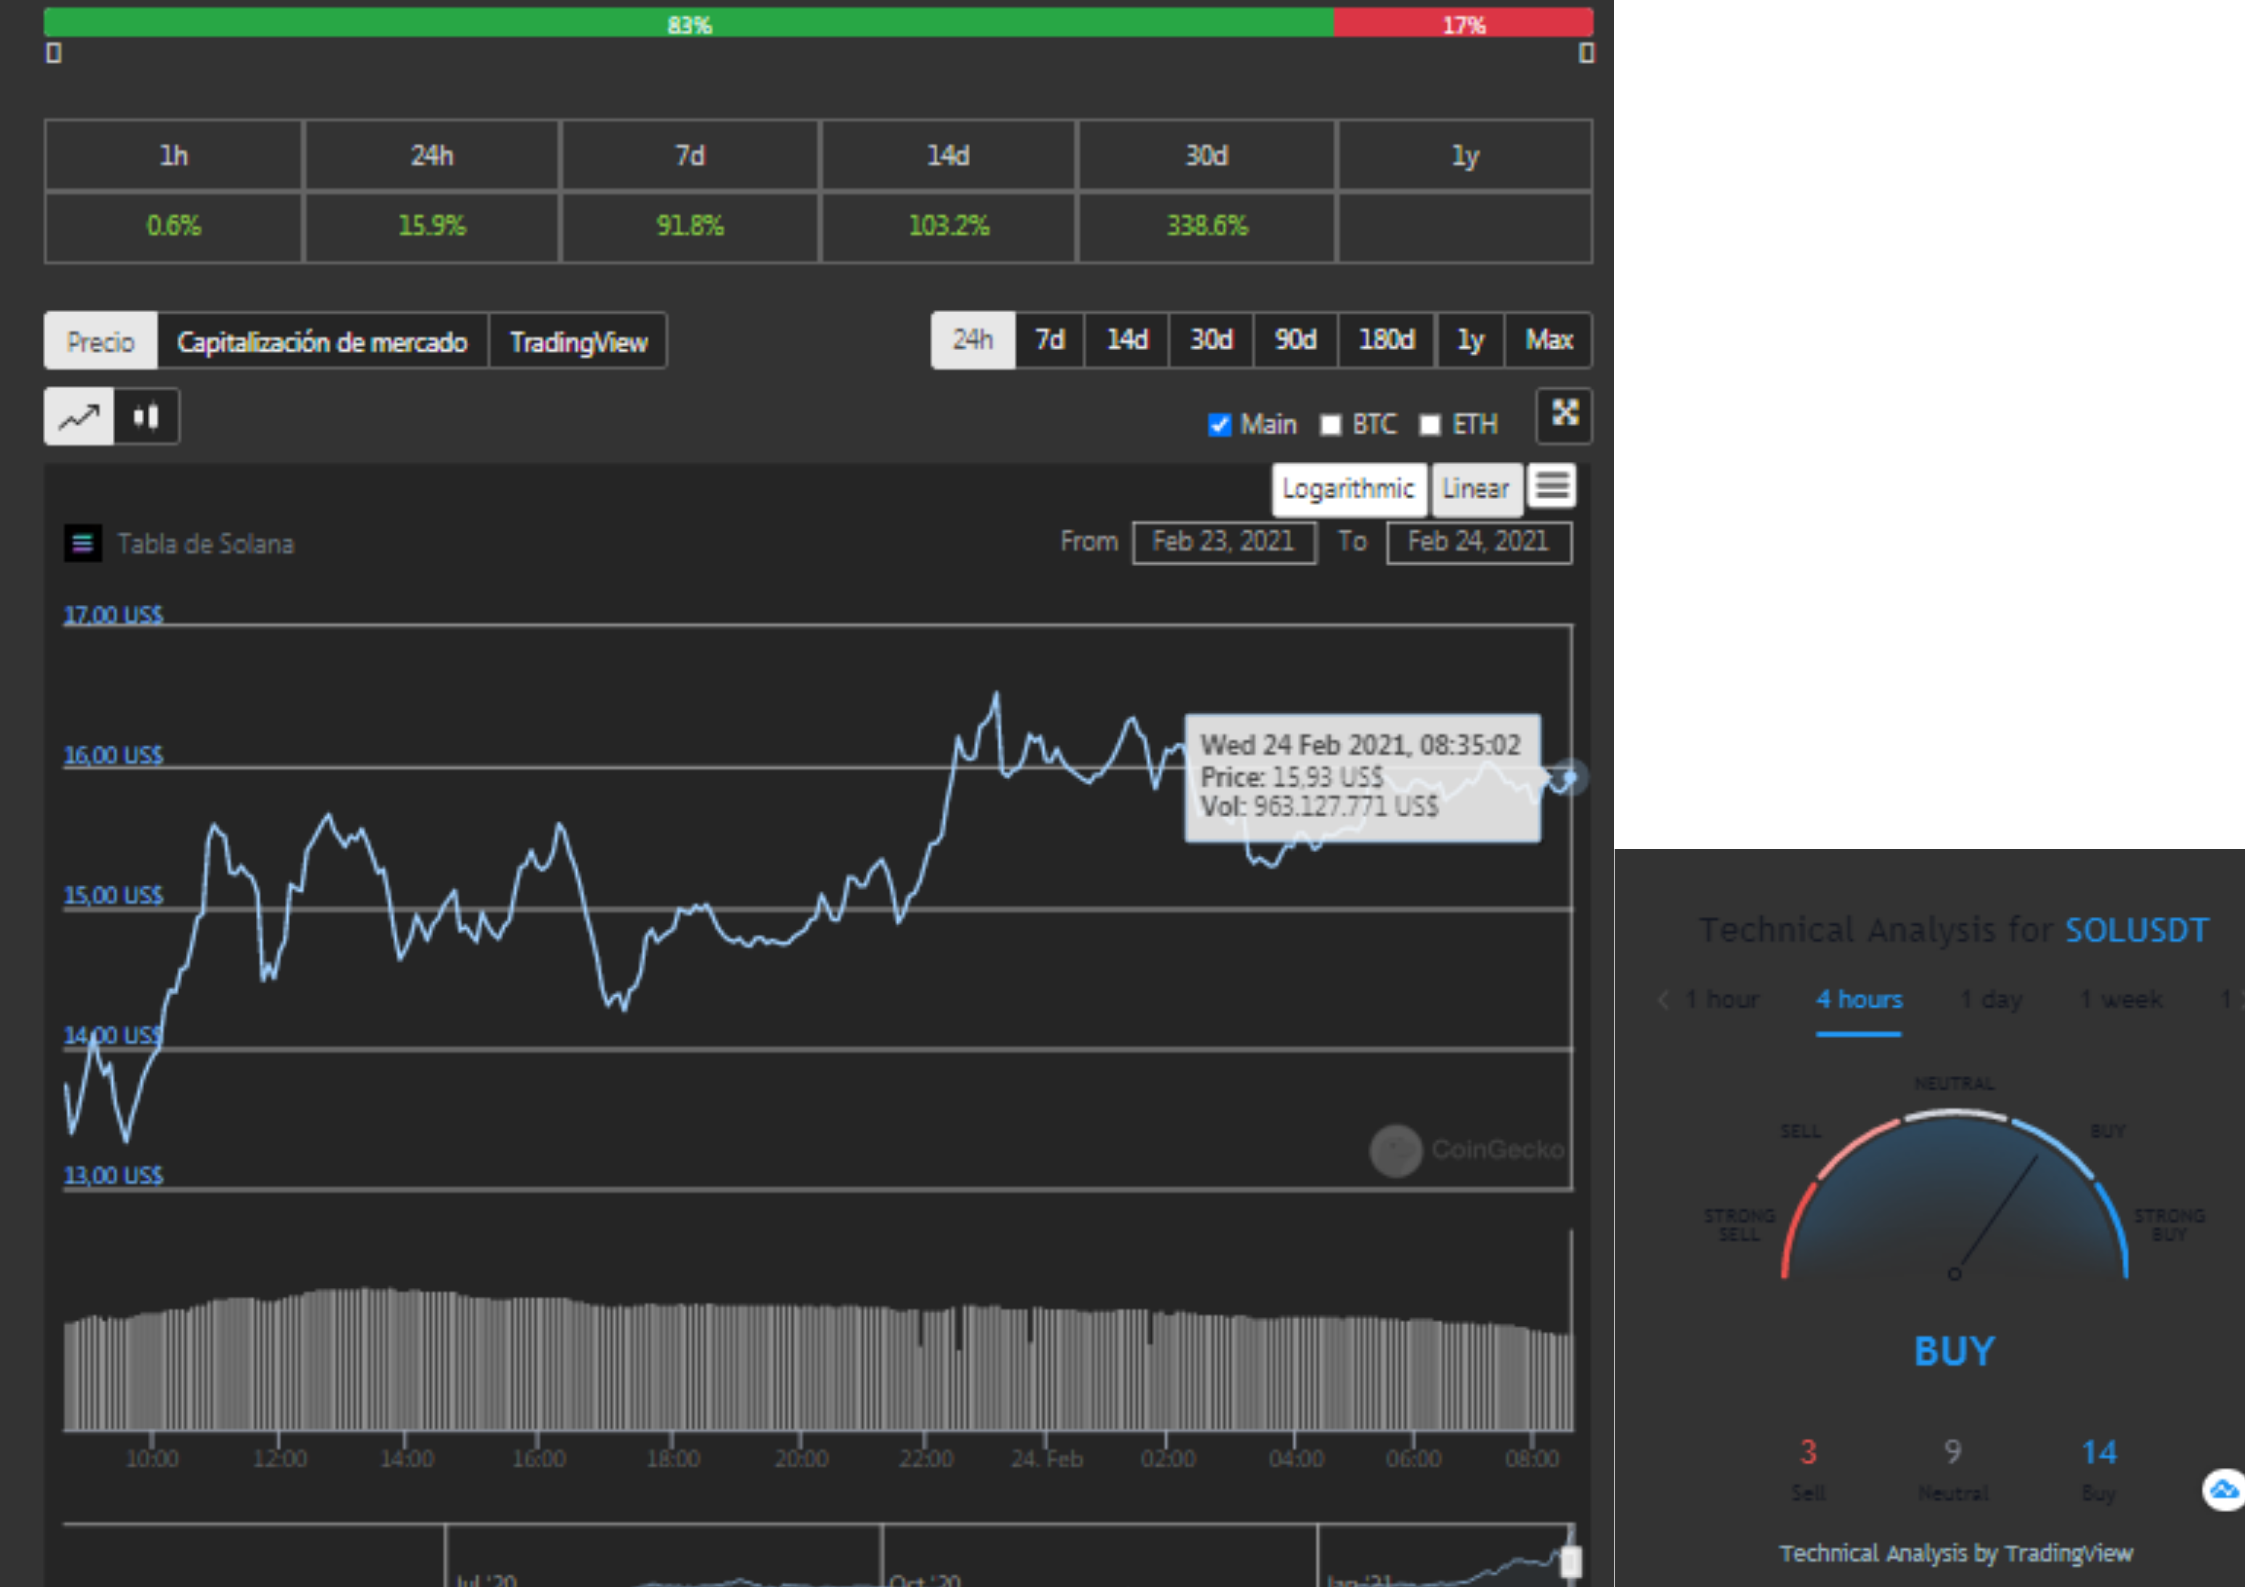Open the Capitalización de mercado tab
This screenshot has width=2245, height=1587.
(322, 341)
